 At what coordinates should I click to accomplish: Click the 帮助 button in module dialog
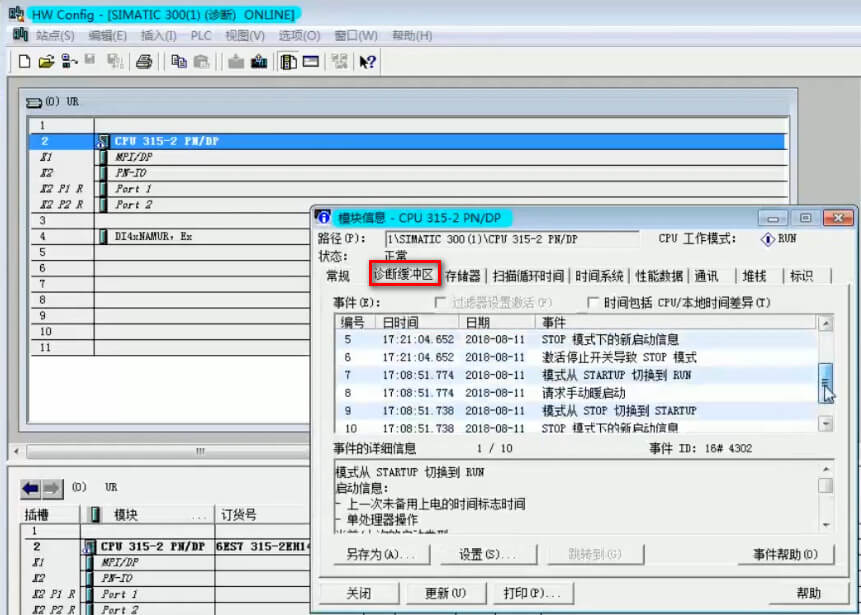808,593
